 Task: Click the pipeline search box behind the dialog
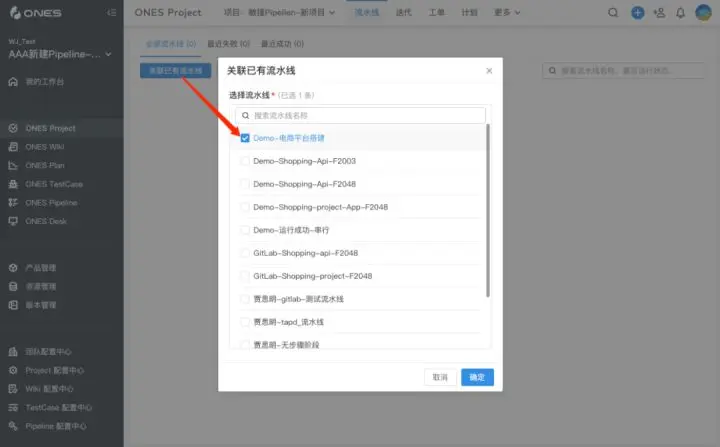point(623,70)
